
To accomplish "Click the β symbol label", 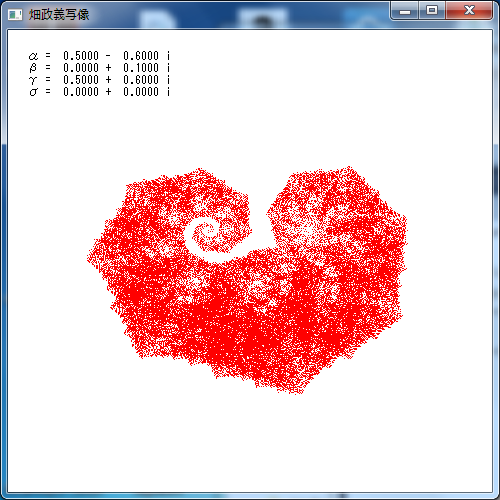I will 33,68.
